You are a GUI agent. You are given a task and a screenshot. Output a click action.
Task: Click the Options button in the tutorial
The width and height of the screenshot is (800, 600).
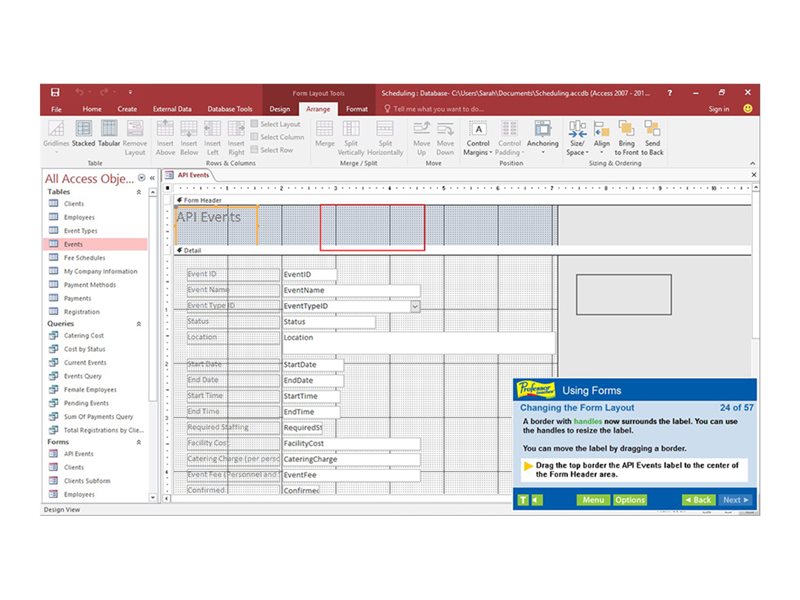[630, 500]
